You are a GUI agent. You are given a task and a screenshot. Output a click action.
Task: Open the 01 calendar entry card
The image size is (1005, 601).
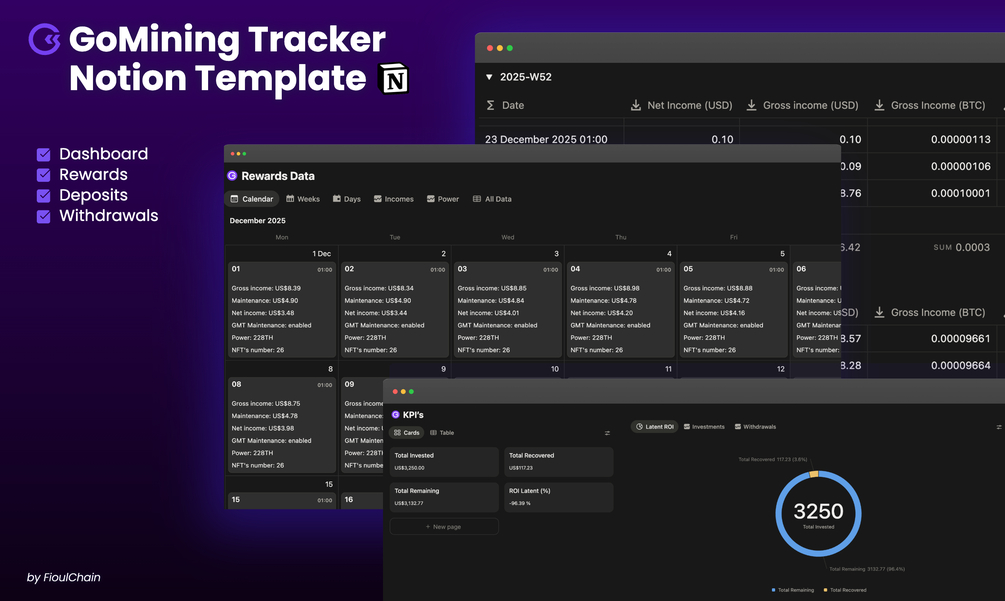(281, 309)
